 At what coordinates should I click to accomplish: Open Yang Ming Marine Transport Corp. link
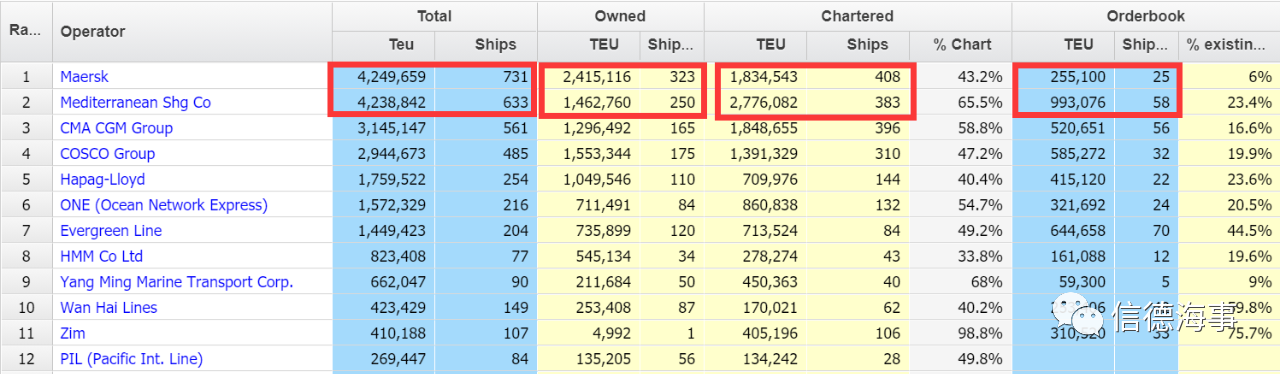(177, 282)
